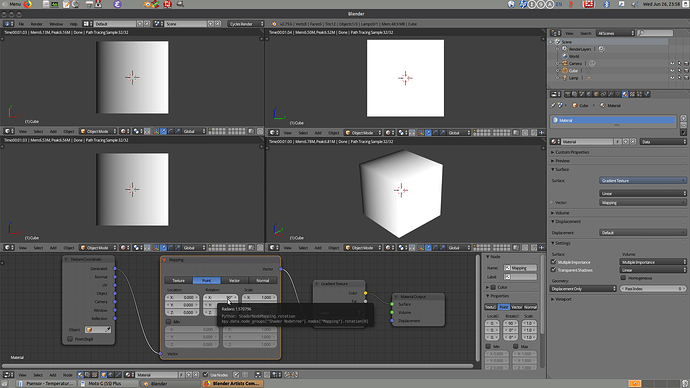Screen dimensions: 690x388
Task: Open Firefox from the top panel
Action: (x=28, y=4)
